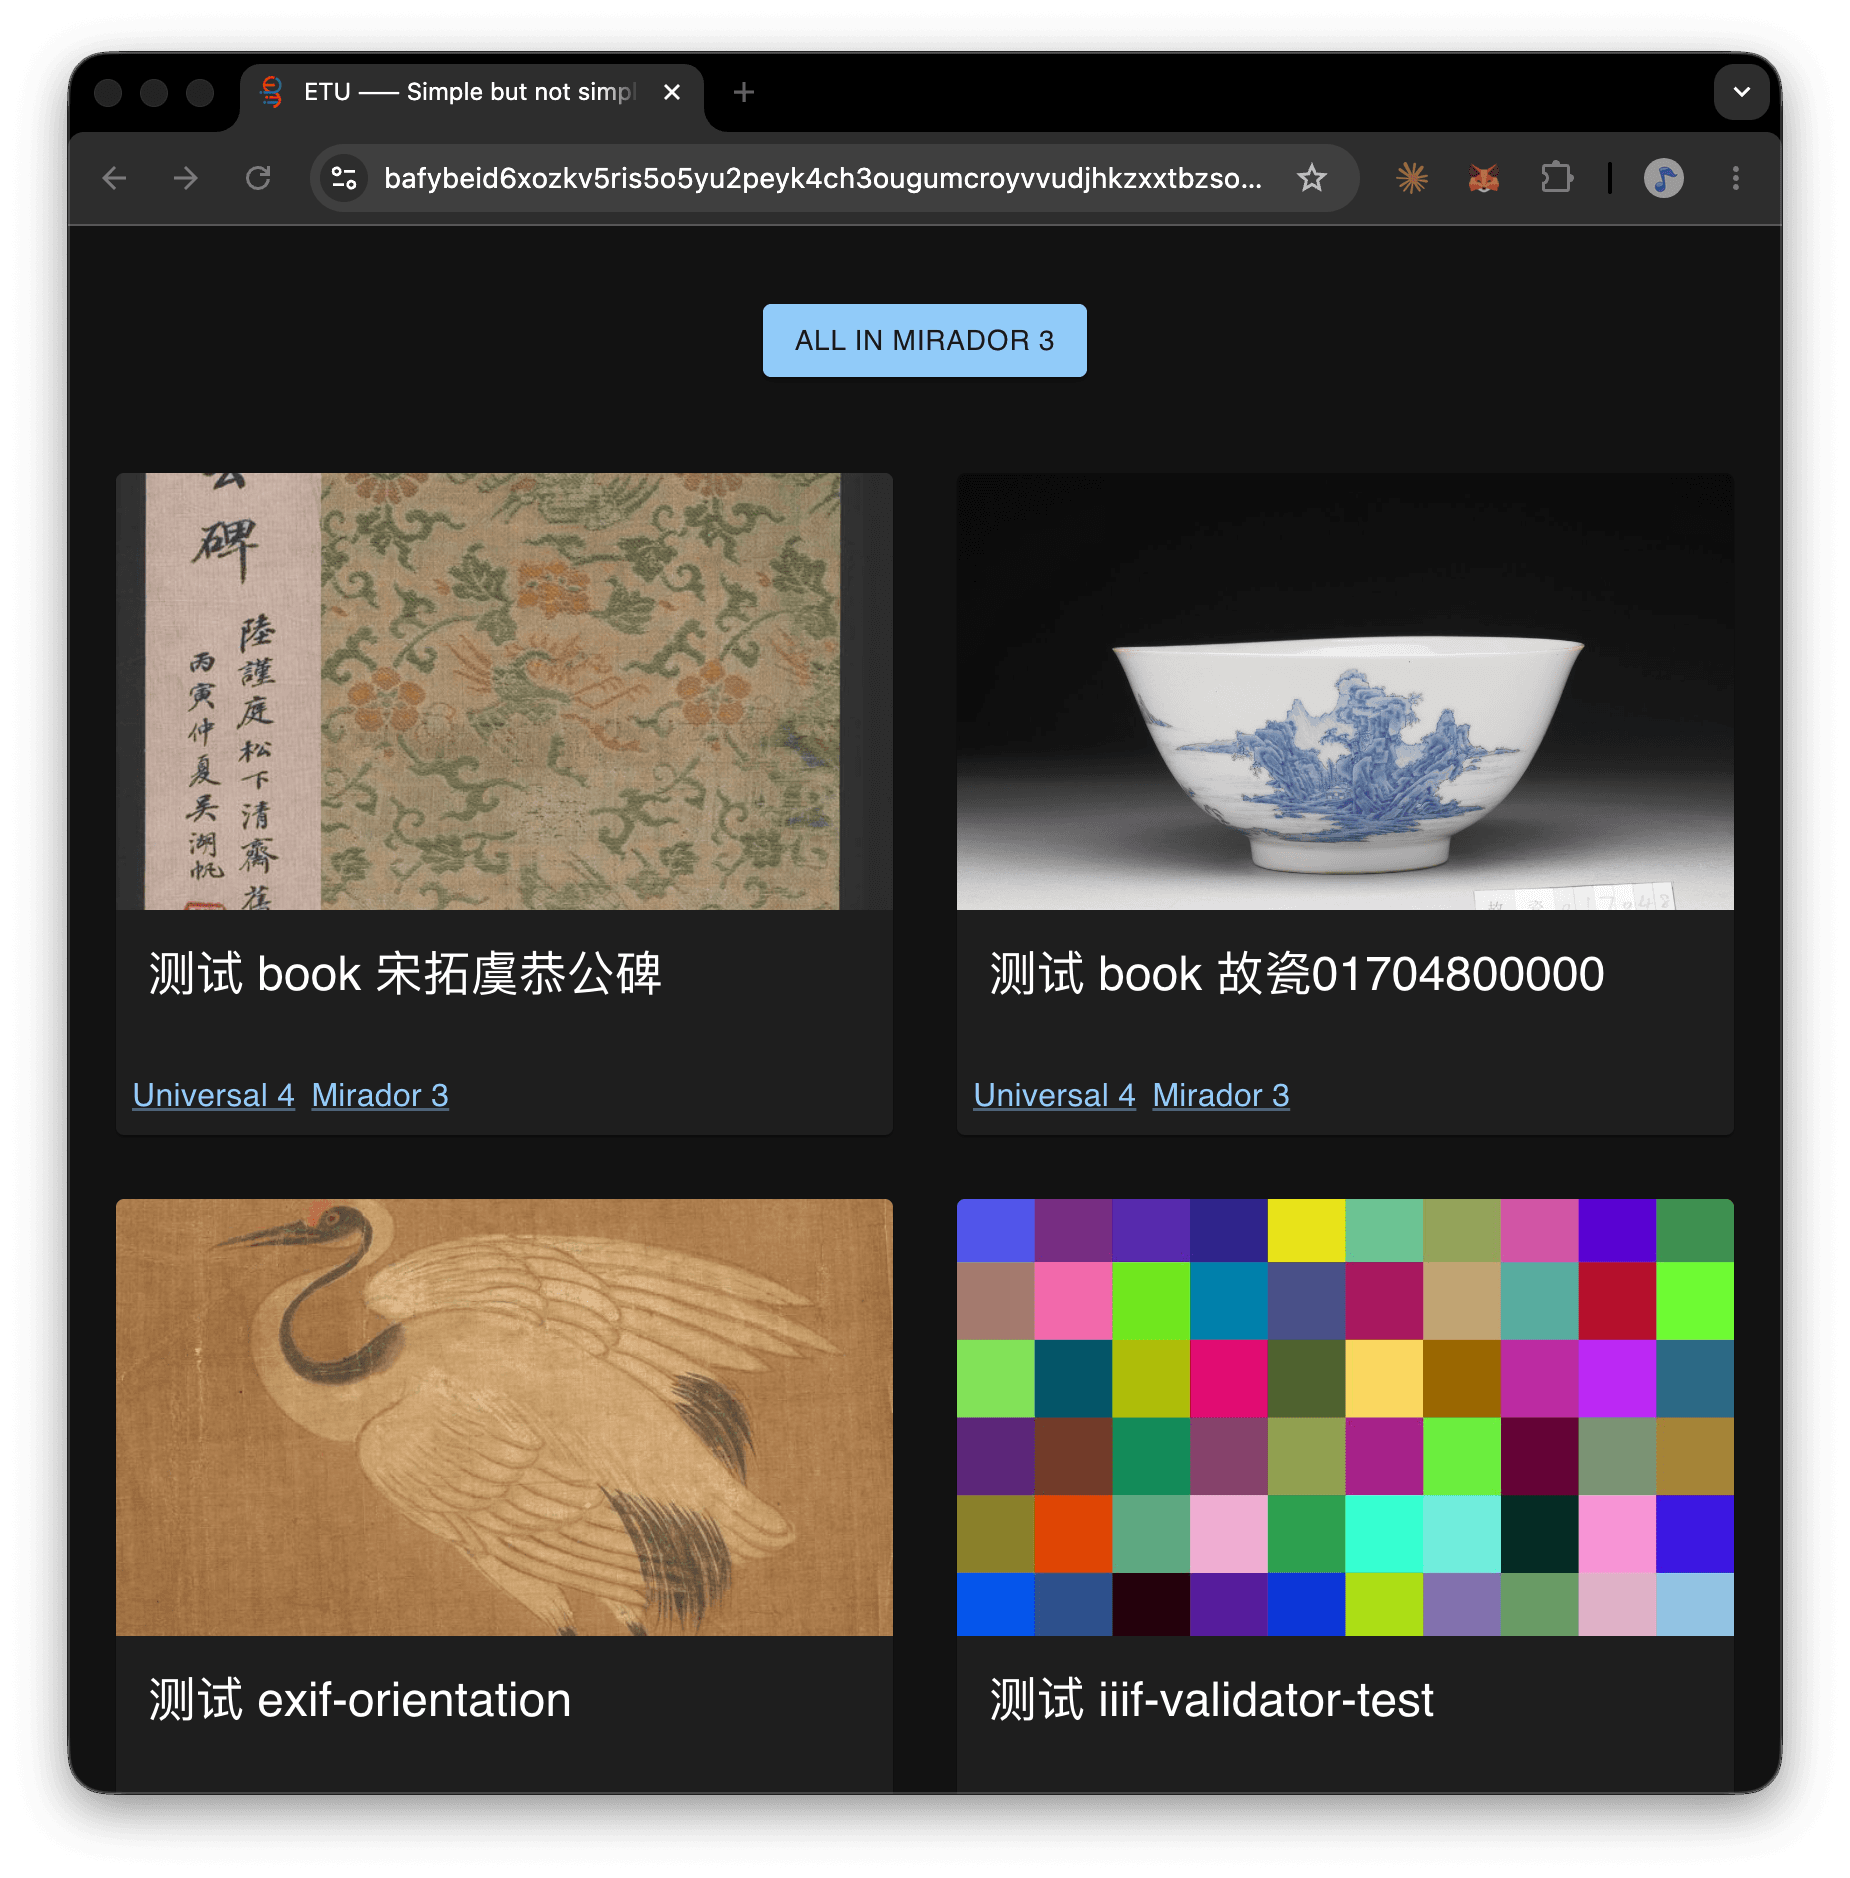This screenshot has width=1850, height=1878.
Task: Reload the page with refresh icon
Action: pos(258,179)
